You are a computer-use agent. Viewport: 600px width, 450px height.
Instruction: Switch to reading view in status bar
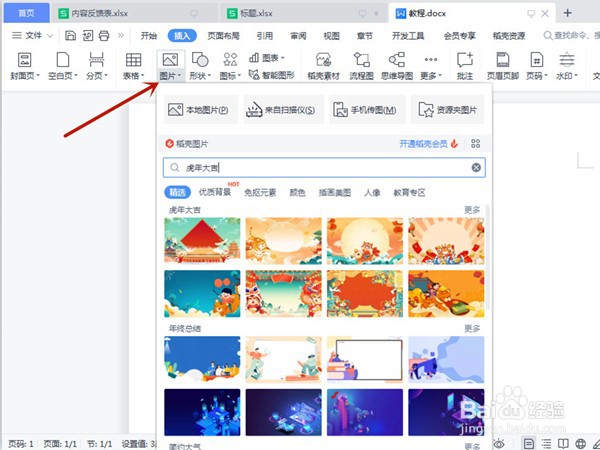coord(563,443)
